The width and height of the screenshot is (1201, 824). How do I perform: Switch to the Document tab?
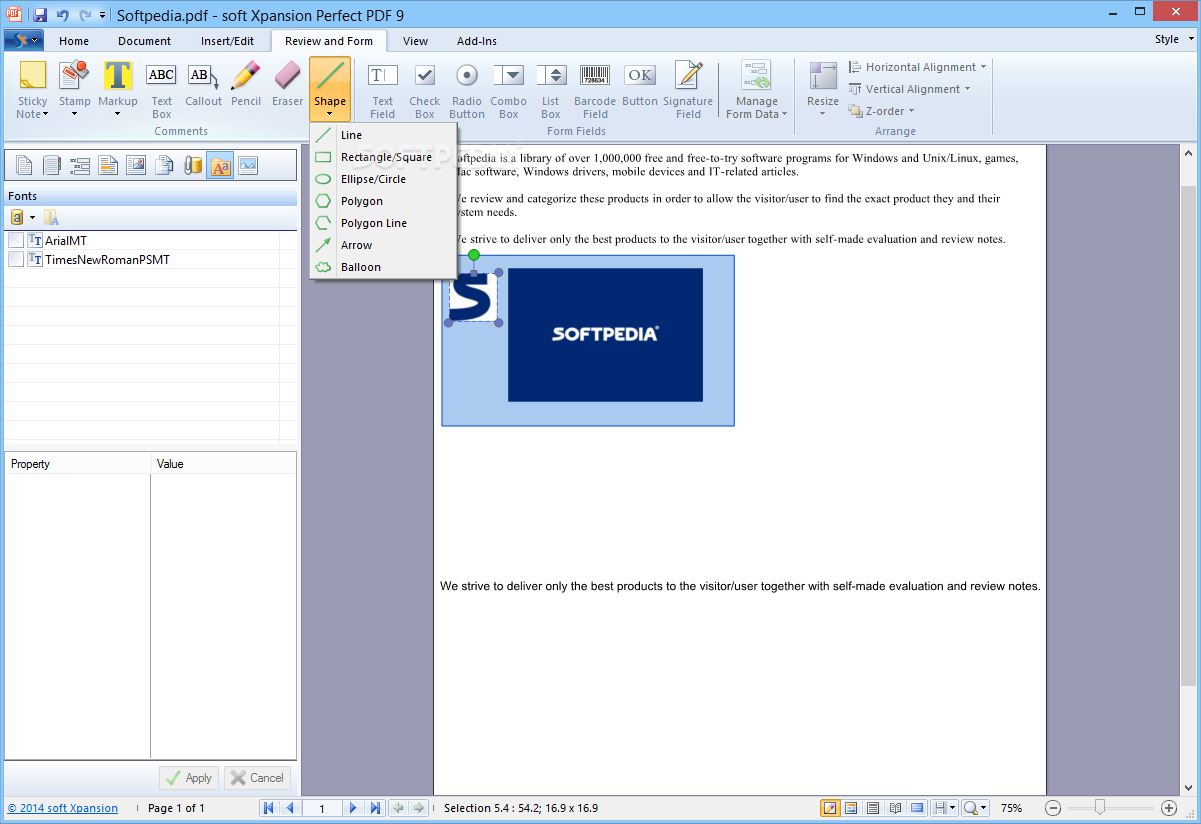point(145,41)
